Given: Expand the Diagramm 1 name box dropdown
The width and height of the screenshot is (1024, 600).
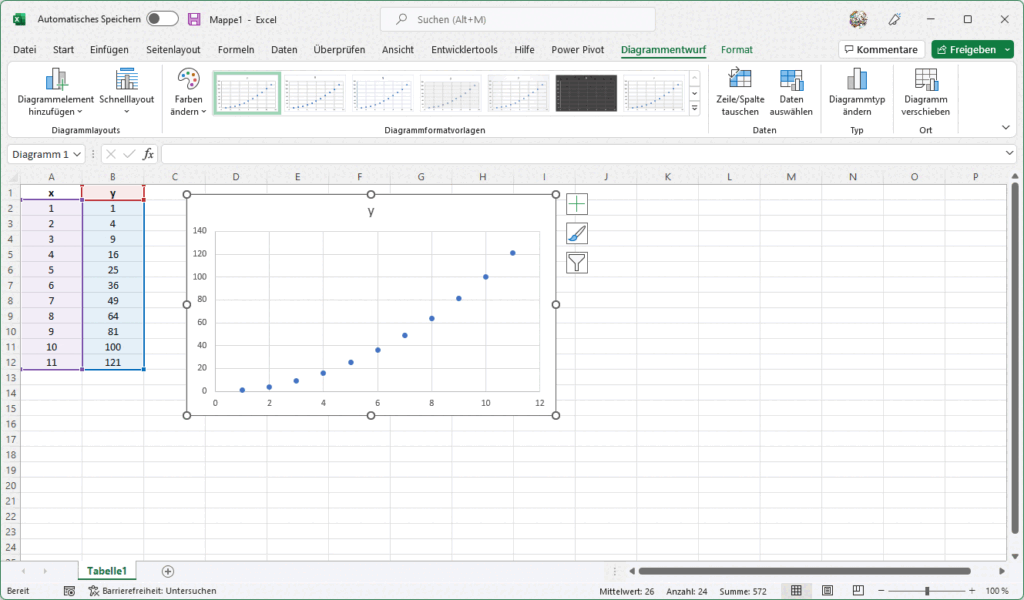Looking at the screenshot, I should (x=77, y=154).
